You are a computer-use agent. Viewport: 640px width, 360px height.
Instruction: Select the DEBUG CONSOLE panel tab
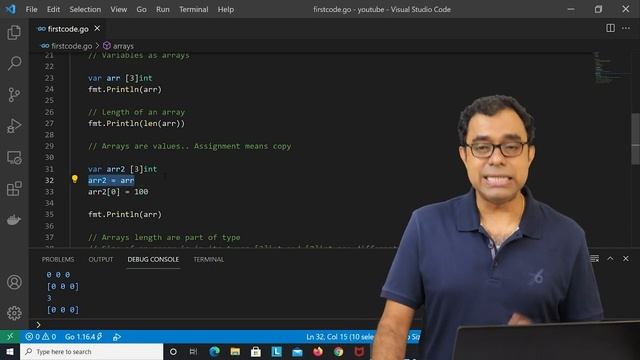[x=153, y=260]
